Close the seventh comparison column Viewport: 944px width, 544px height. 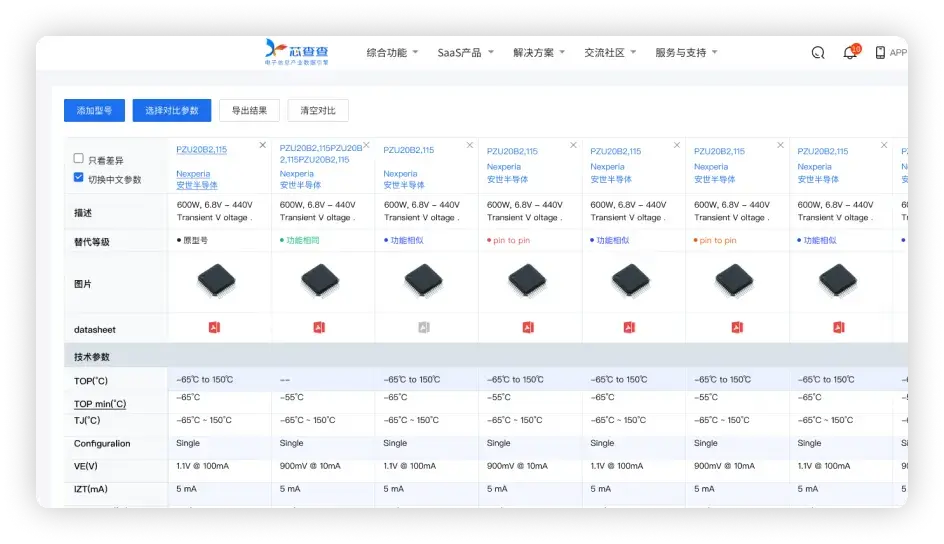pyautogui.click(x=884, y=145)
